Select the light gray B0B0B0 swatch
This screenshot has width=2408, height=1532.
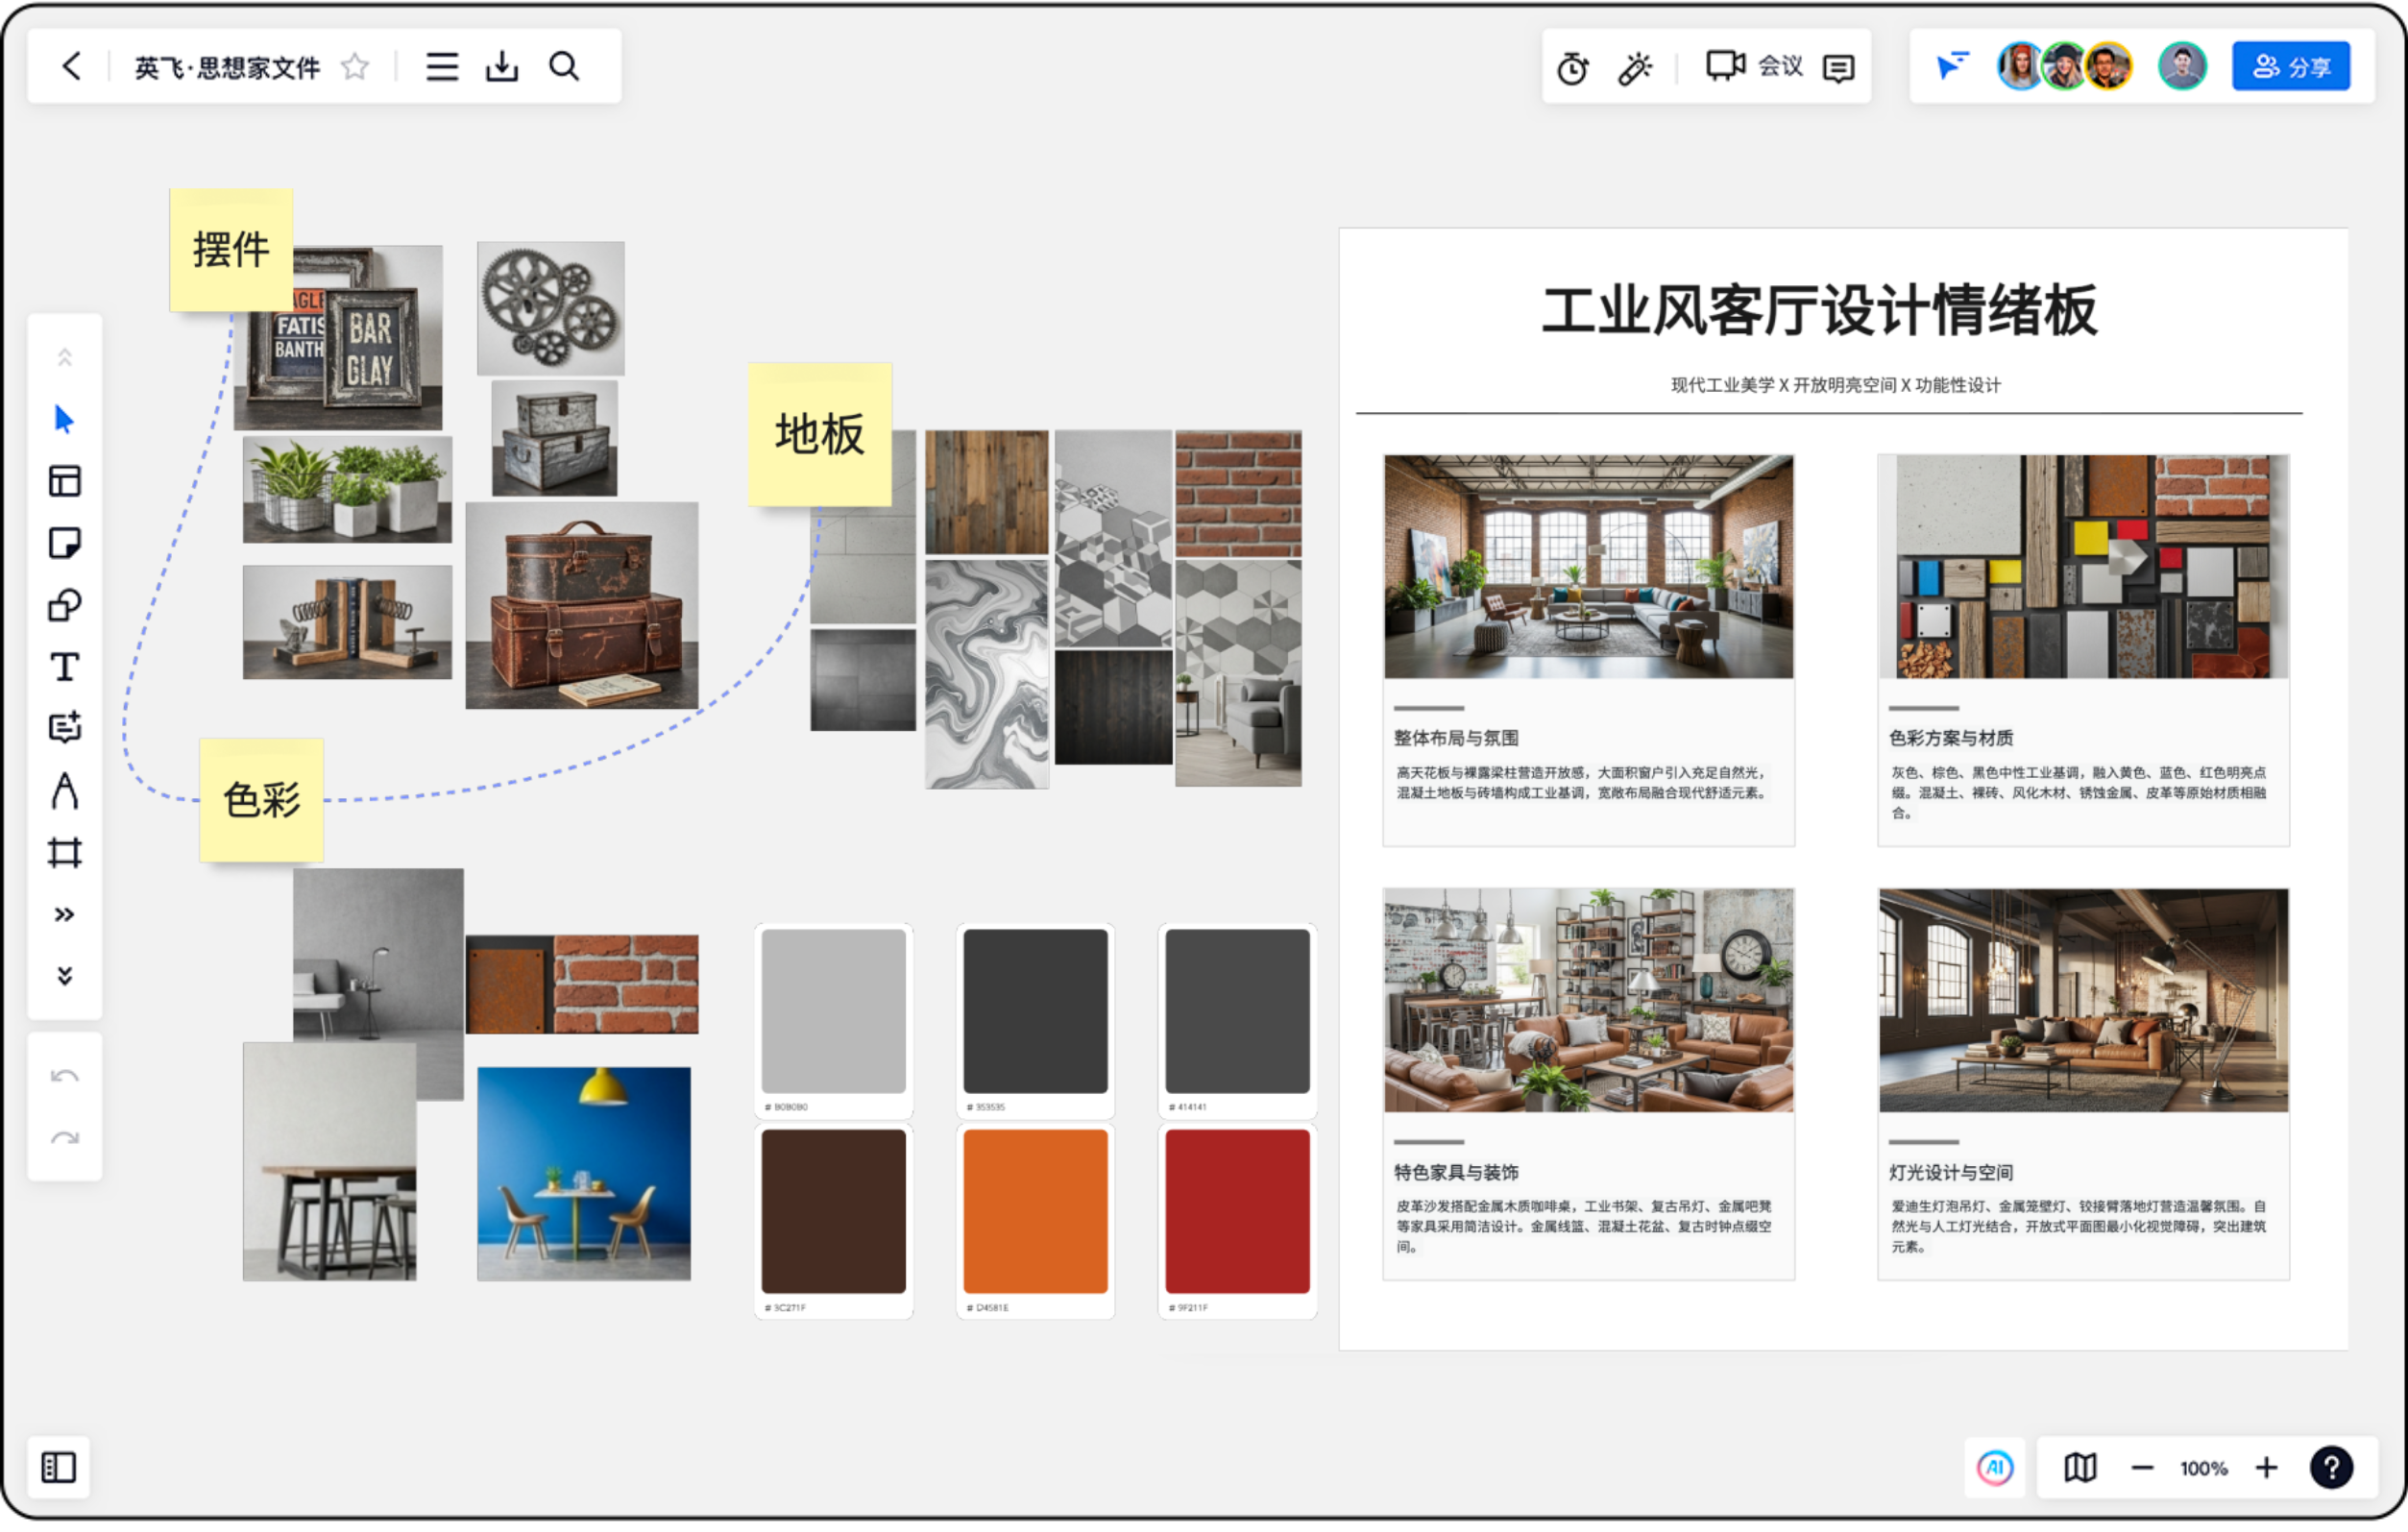[834, 1012]
